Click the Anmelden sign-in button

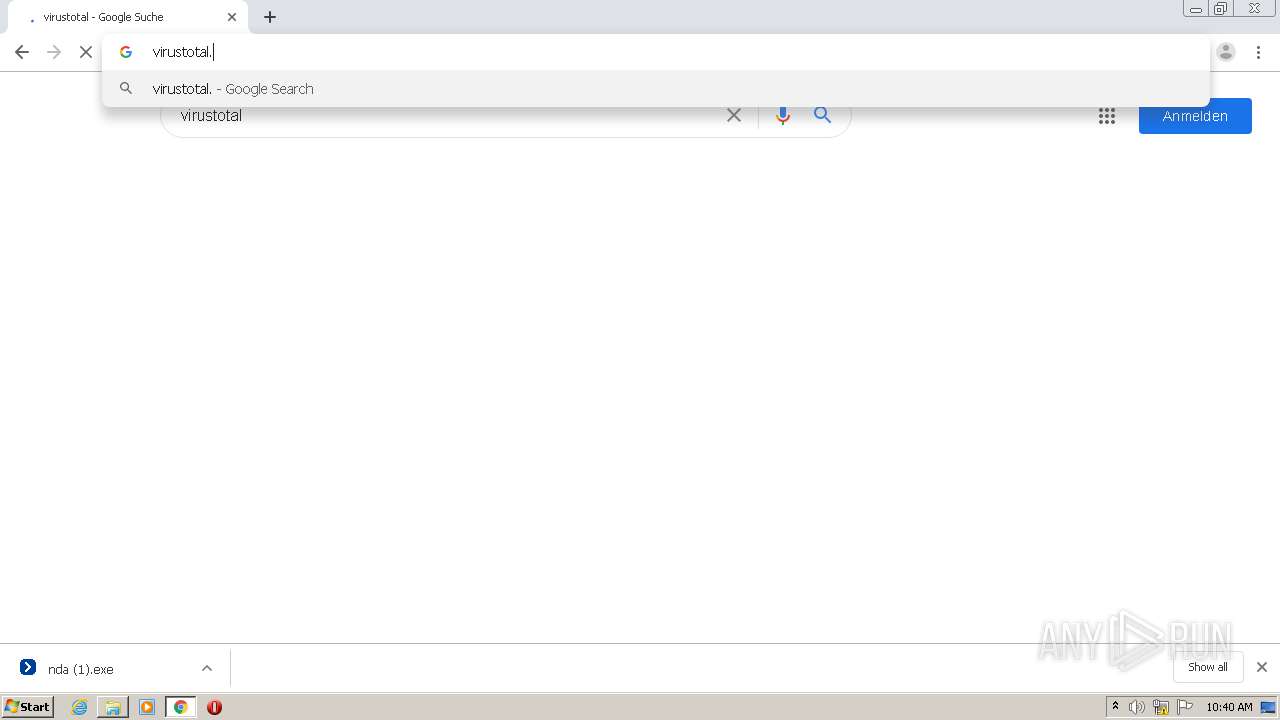pos(1195,116)
